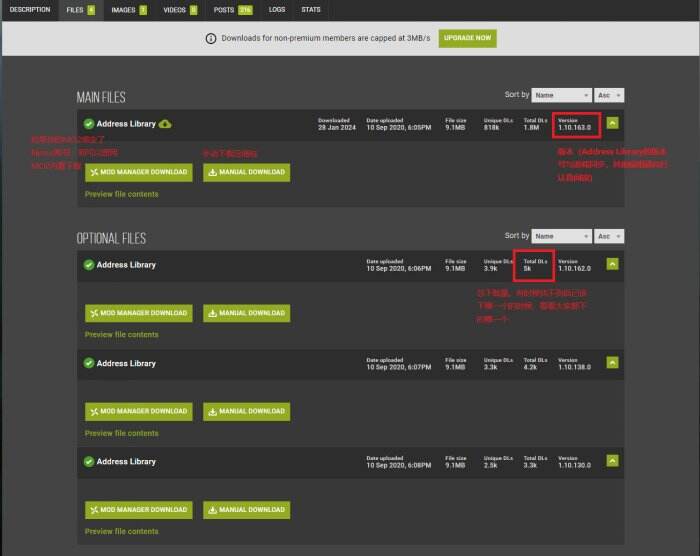Image resolution: width=700 pixels, height=556 pixels.
Task: Click Manual Download for version 1.10.163.0
Action: click(246, 172)
